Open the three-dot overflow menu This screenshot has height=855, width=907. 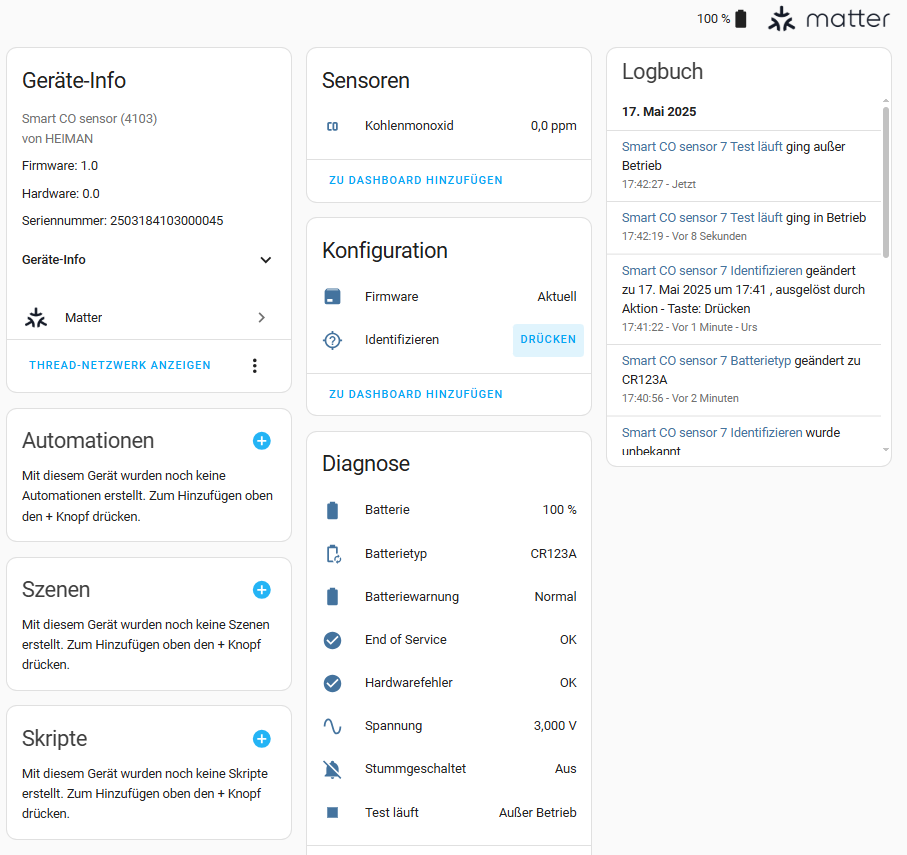click(255, 366)
